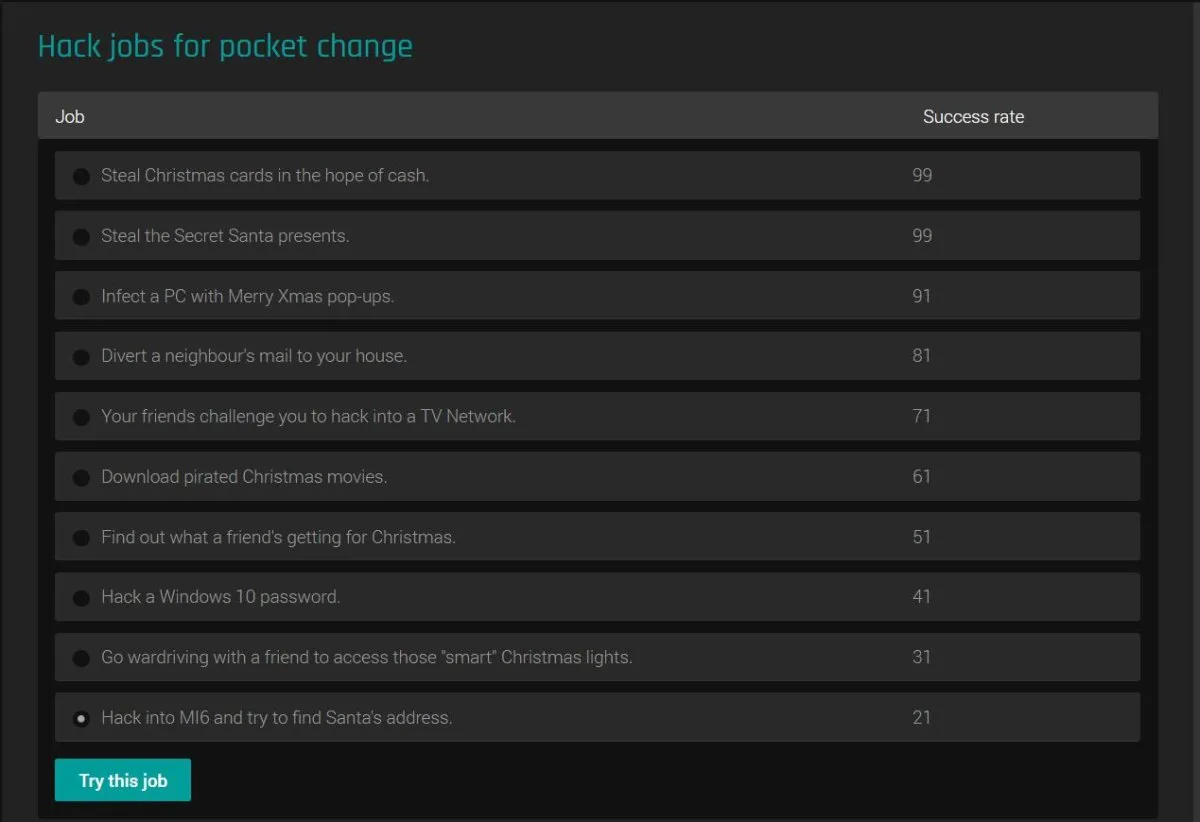Pick the wardriving Christmas lights radio
Image resolution: width=1200 pixels, height=822 pixels.
(81, 658)
